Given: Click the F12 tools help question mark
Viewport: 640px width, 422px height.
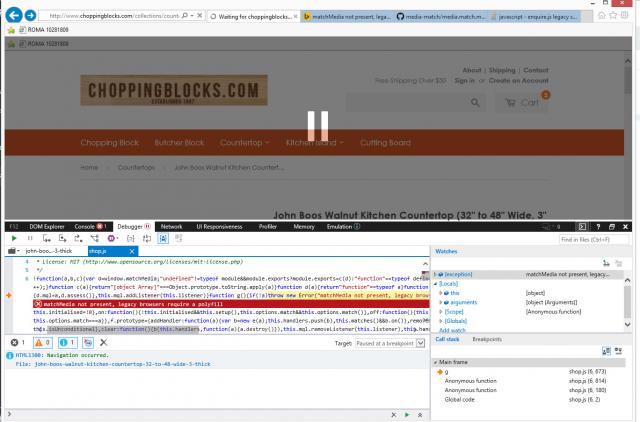Looking at the screenshot, I should click(598, 227).
